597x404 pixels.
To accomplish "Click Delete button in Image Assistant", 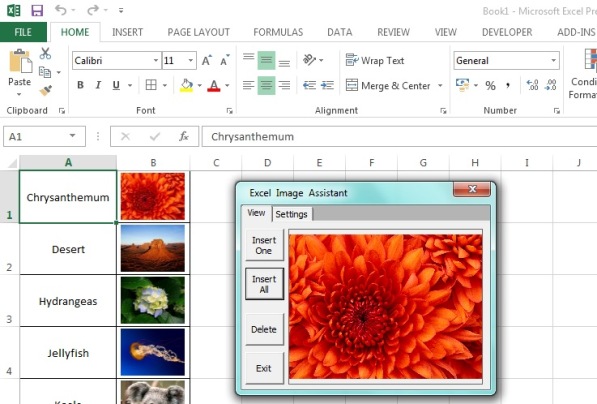I will tap(264, 329).
